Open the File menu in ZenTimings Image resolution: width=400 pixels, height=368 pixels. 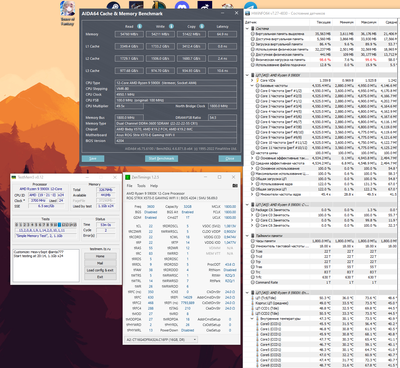pos(129,186)
